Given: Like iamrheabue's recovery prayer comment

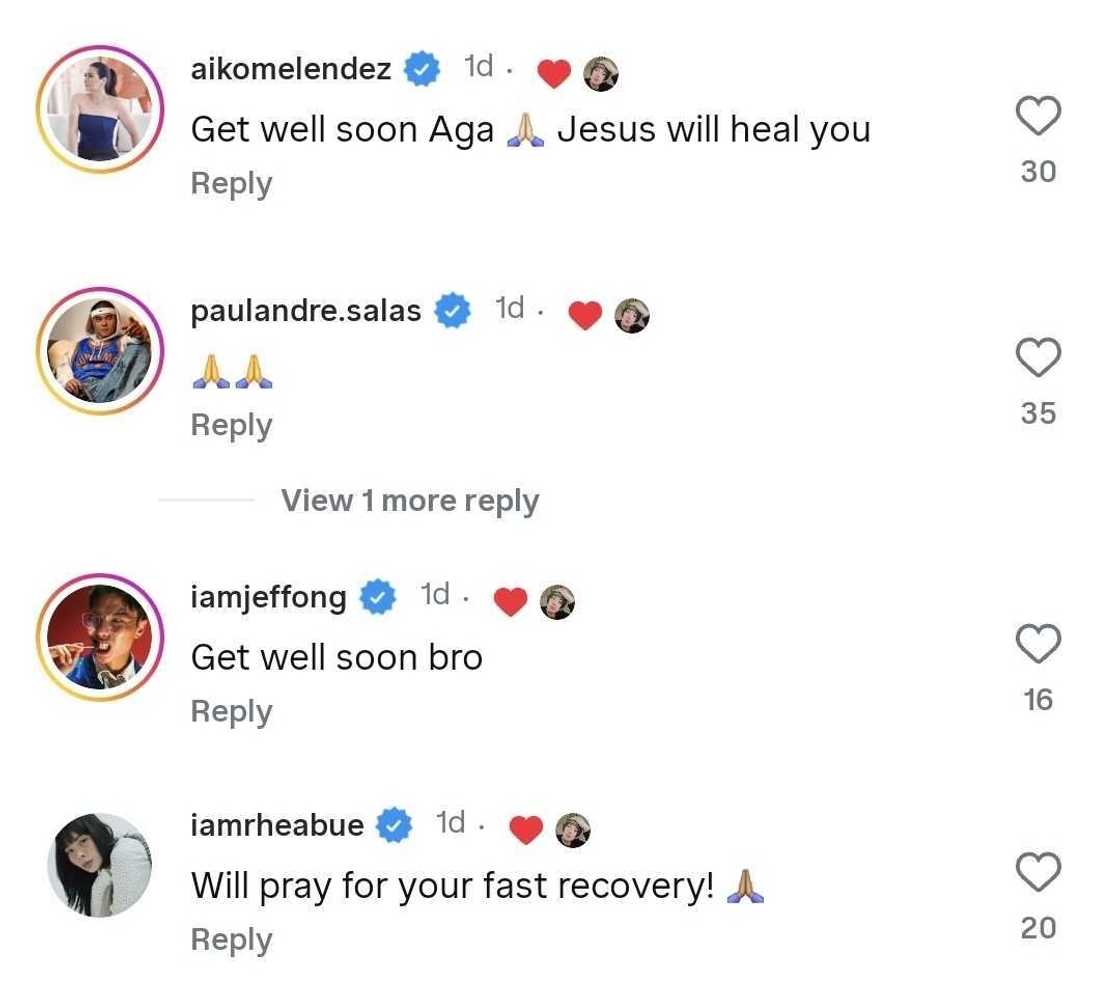Looking at the screenshot, I should pyautogui.click(x=1038, y=872).
